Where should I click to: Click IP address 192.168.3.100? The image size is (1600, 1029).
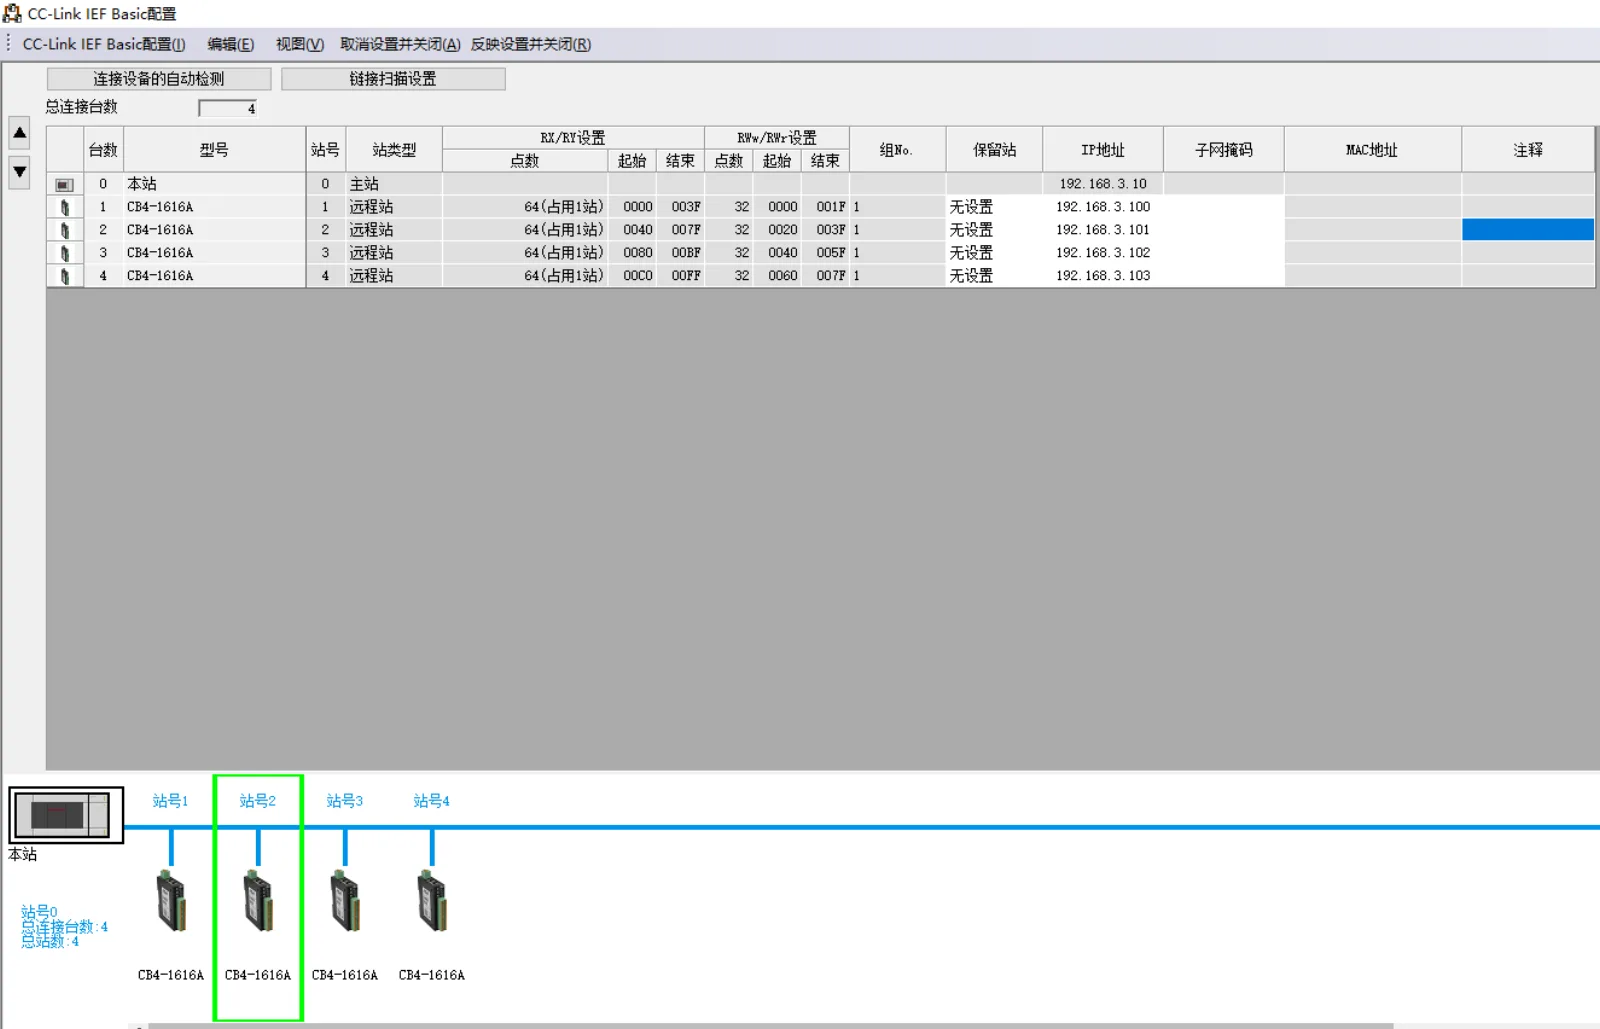[1103, 207]
